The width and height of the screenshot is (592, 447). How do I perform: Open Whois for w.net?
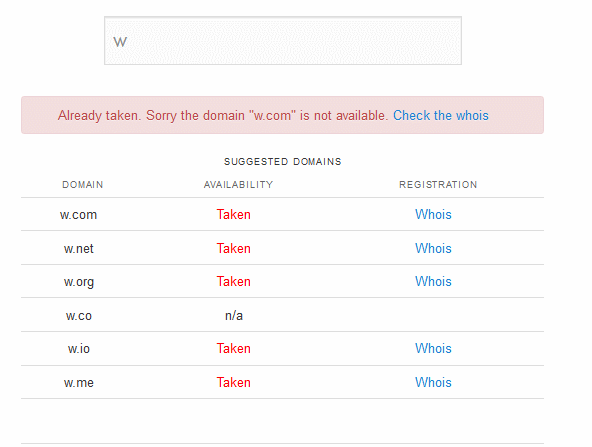point(433,248)
